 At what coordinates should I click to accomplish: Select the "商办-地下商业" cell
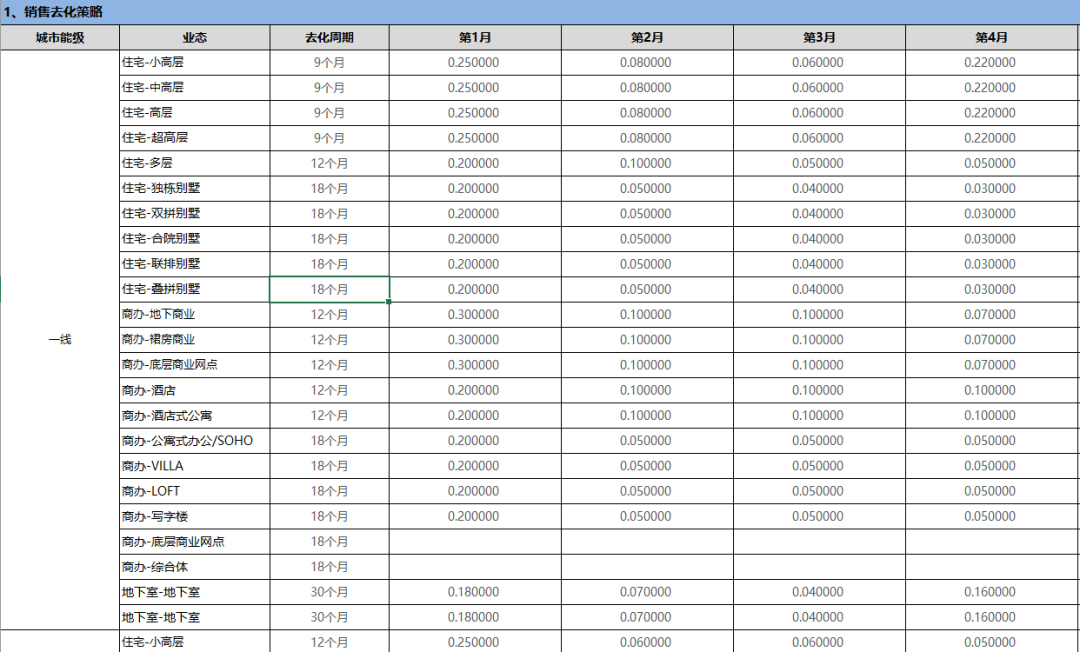[195, 315]
